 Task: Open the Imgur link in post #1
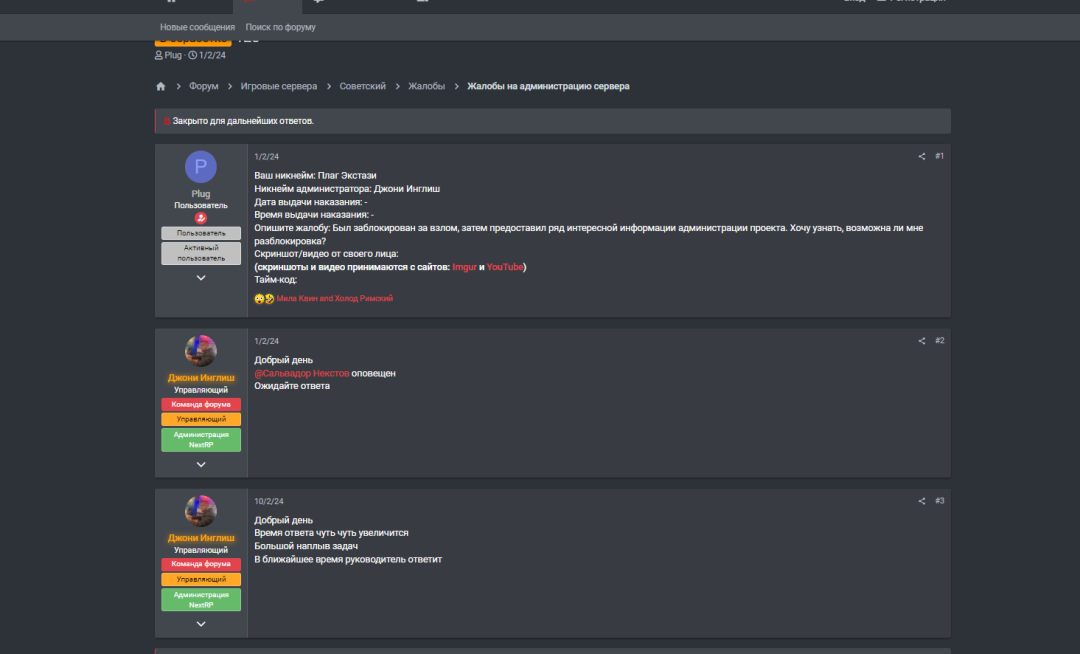(464, 267)
